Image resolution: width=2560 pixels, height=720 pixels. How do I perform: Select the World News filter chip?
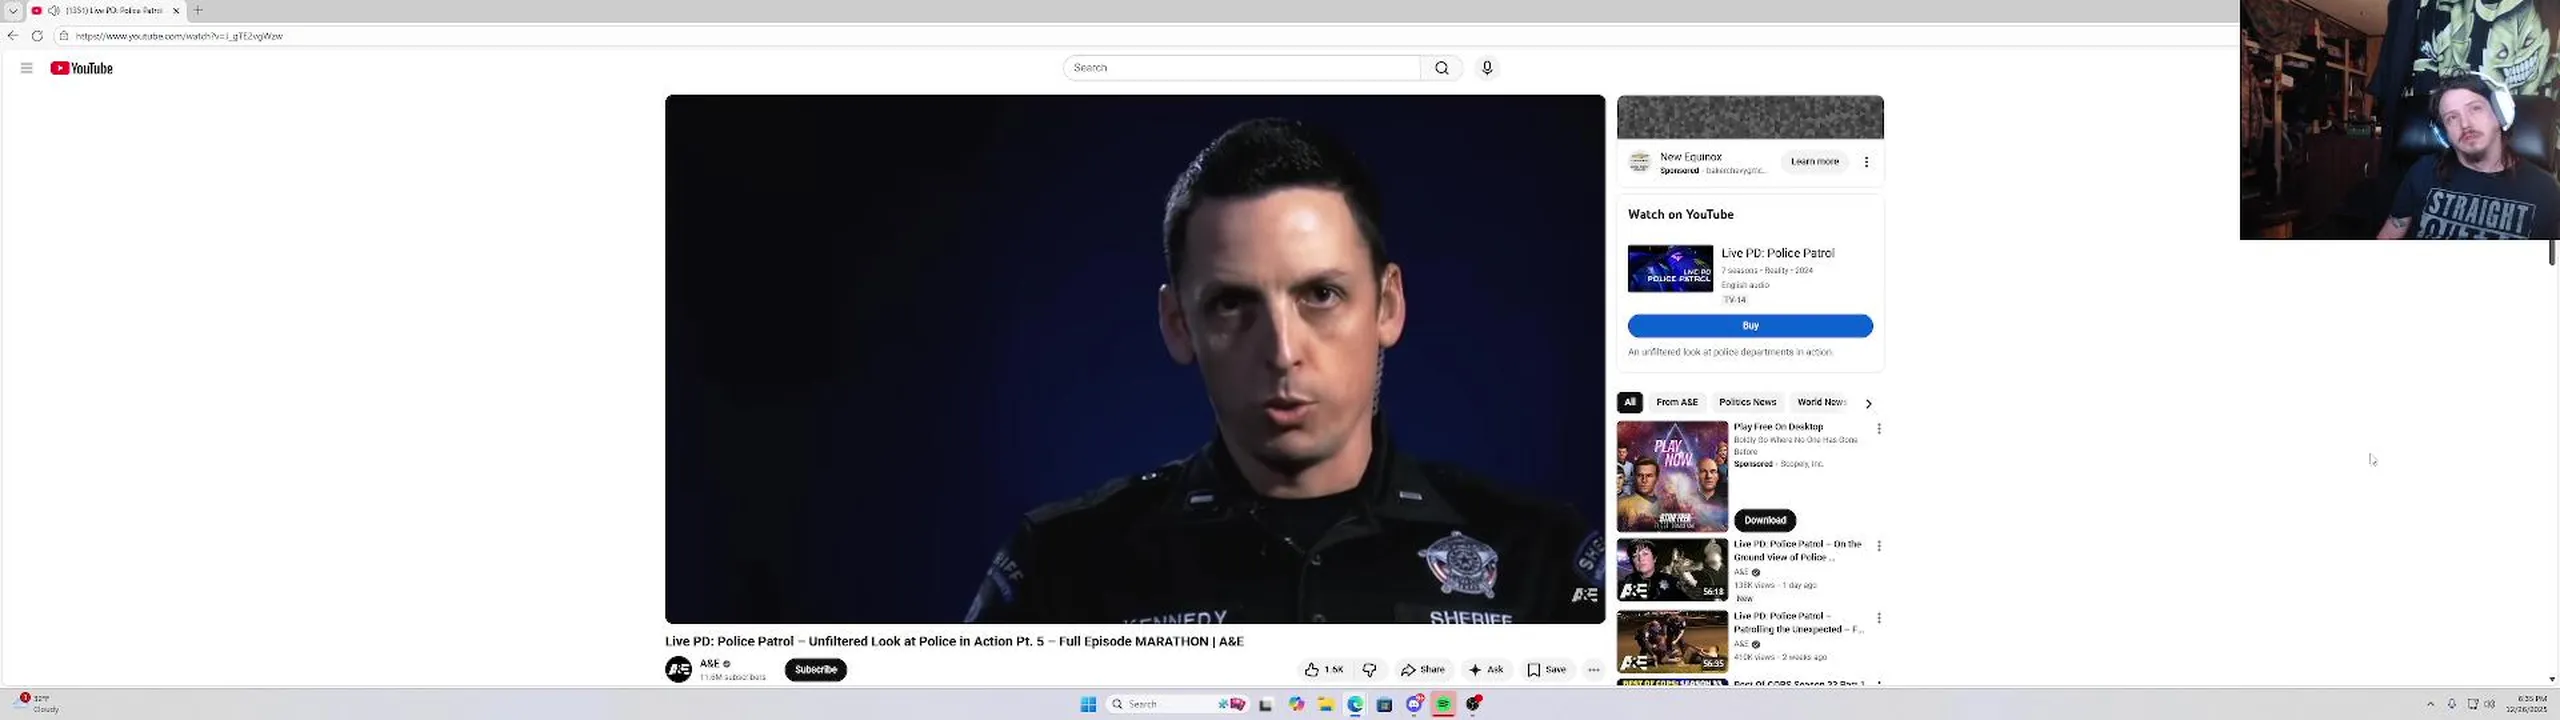click(1820, 403)
